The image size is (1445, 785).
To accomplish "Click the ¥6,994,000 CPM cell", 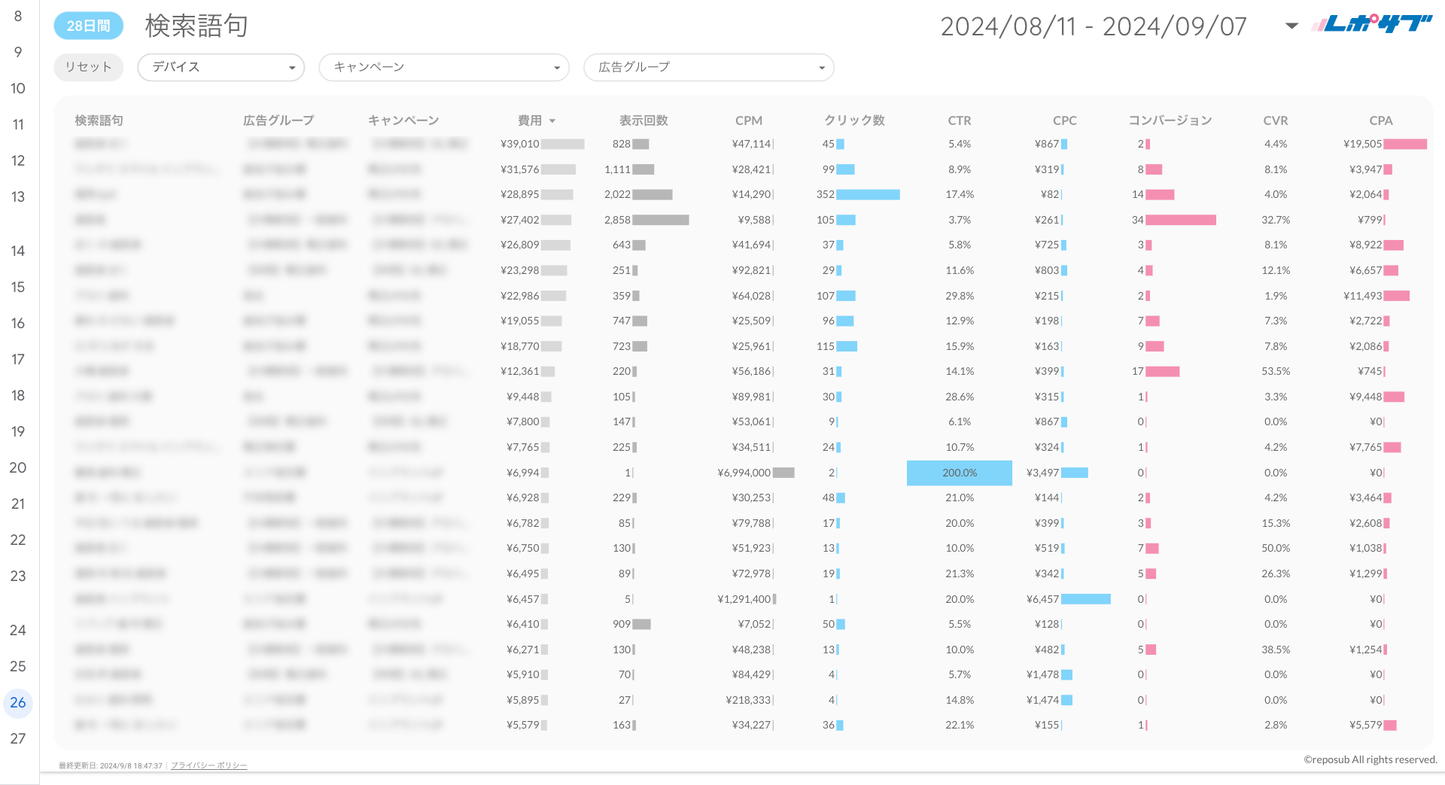I will click(744, 472).
